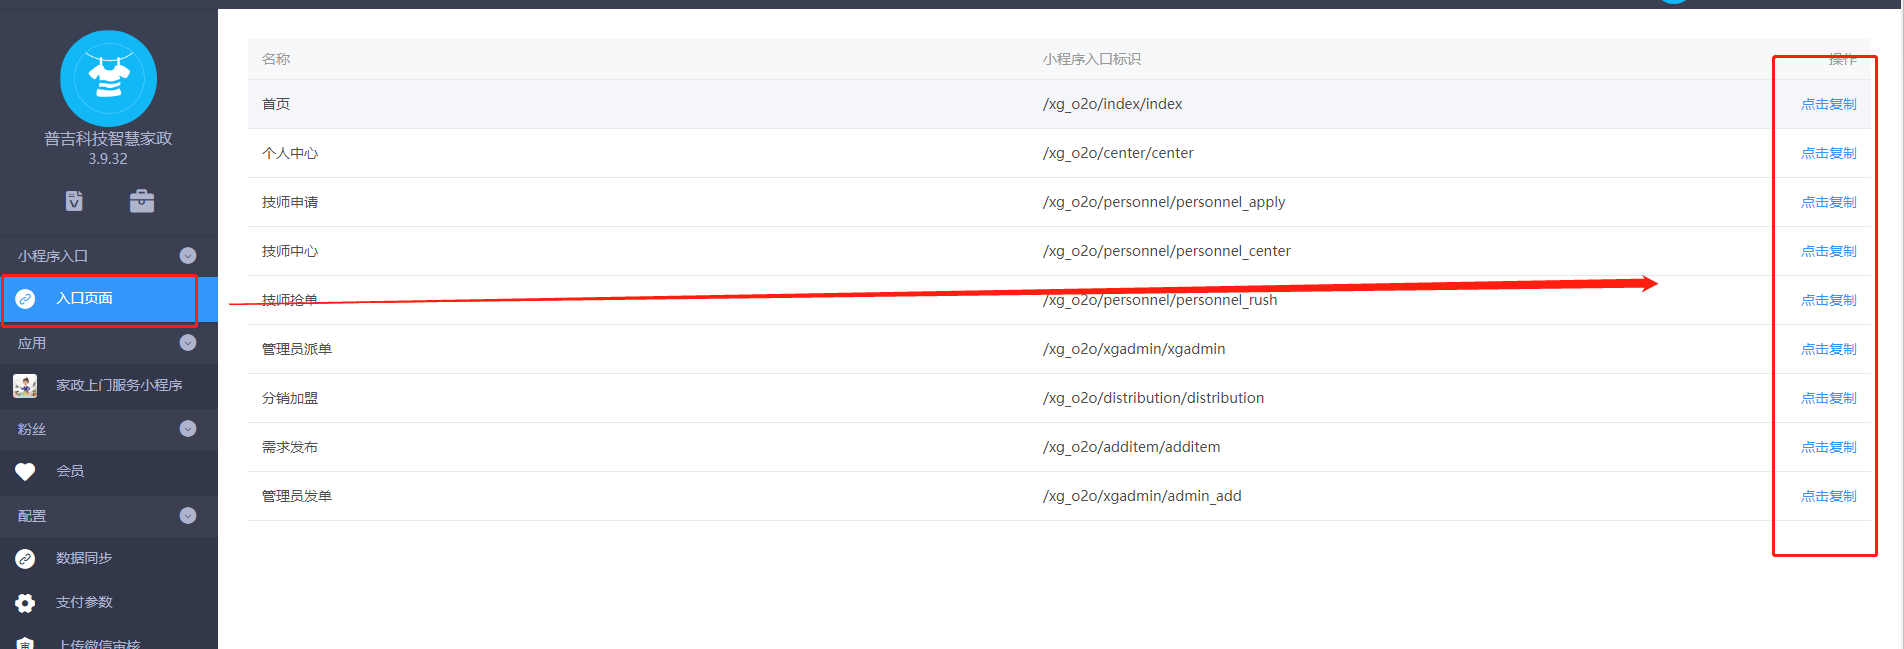The width and height of the screenshot is (1904, 649).
Task: Collapse the 小程序入口 section chevron
Action: (188, 256)
